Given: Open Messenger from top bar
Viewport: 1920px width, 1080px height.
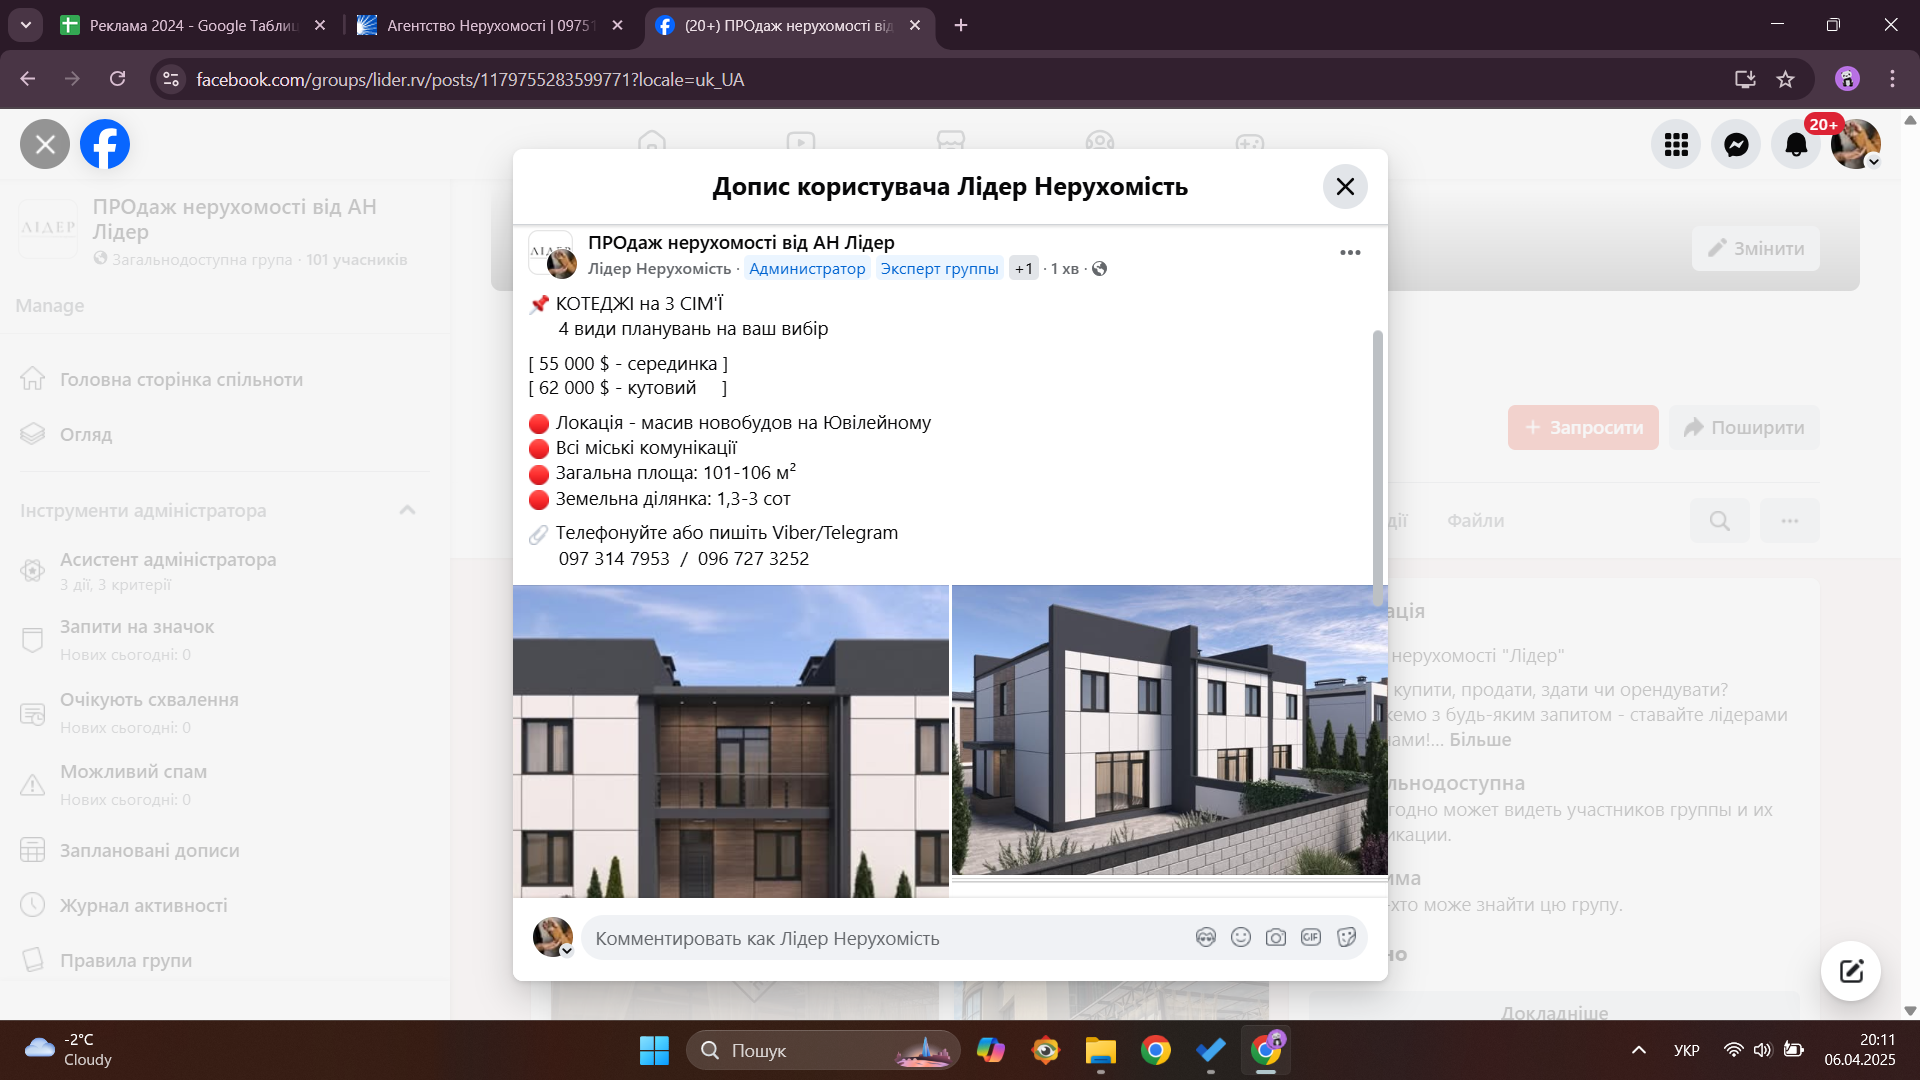Looking at the screenshot, I should [x=1736, y=145].
